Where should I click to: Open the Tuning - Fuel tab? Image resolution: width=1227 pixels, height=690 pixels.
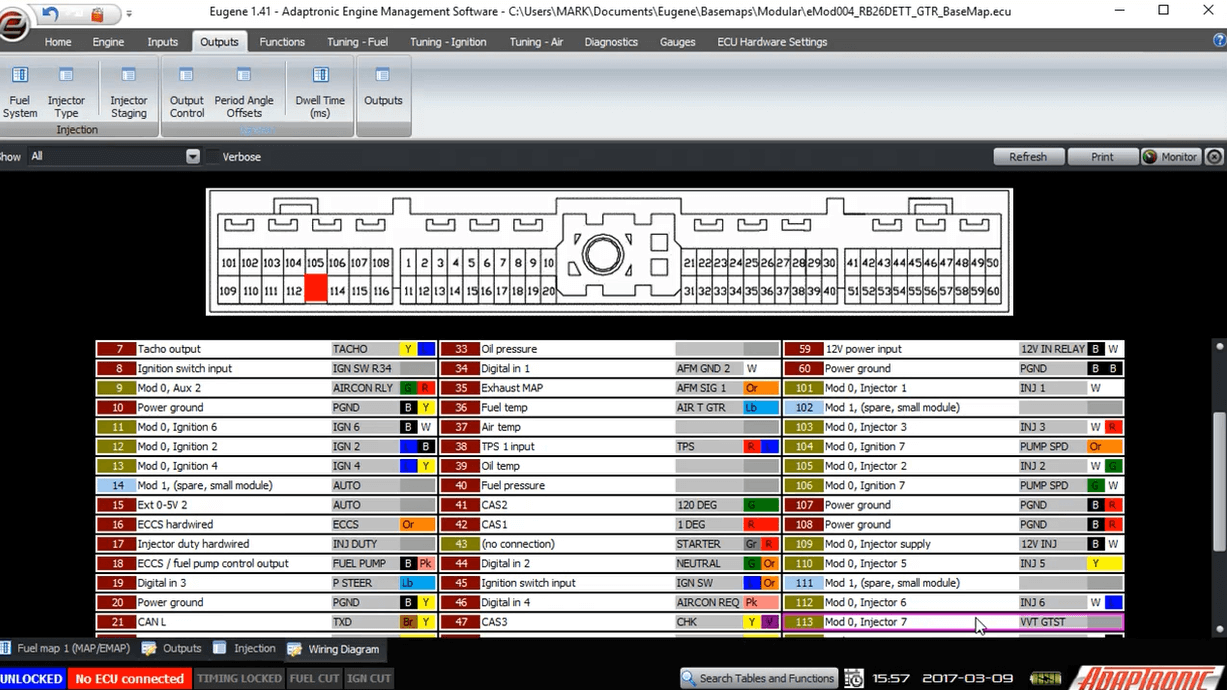(x=357, y=42)
